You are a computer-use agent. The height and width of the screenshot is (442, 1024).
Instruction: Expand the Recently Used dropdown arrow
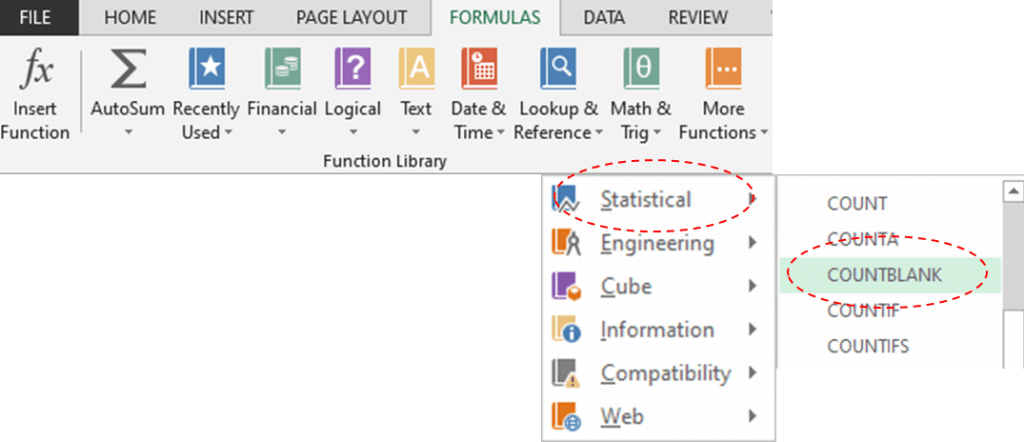click(229, 133)
